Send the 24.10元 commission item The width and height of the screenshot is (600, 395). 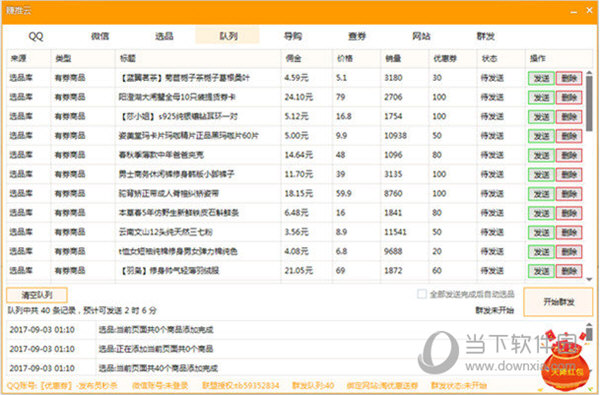coord(541,98)
